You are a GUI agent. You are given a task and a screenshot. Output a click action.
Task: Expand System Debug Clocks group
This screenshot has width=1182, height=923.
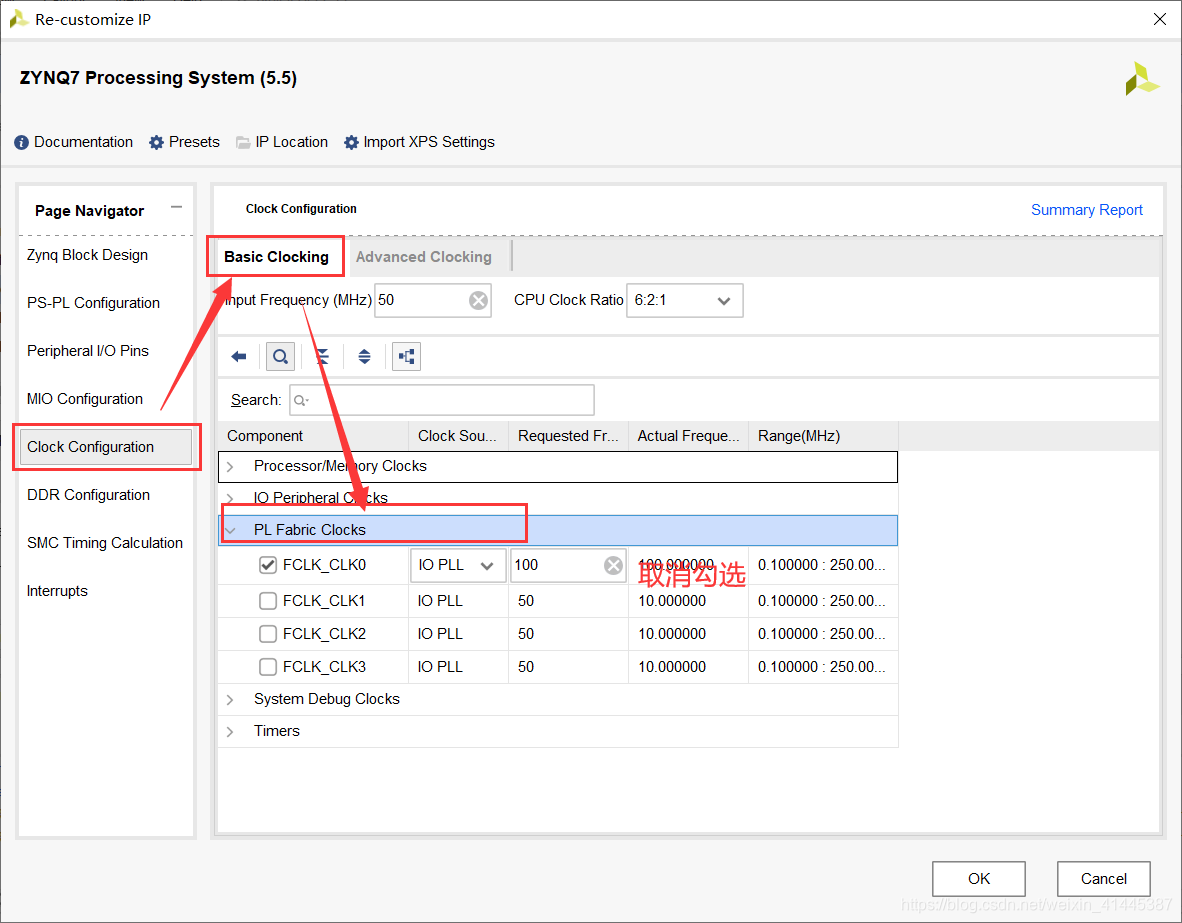pos(231,700)
